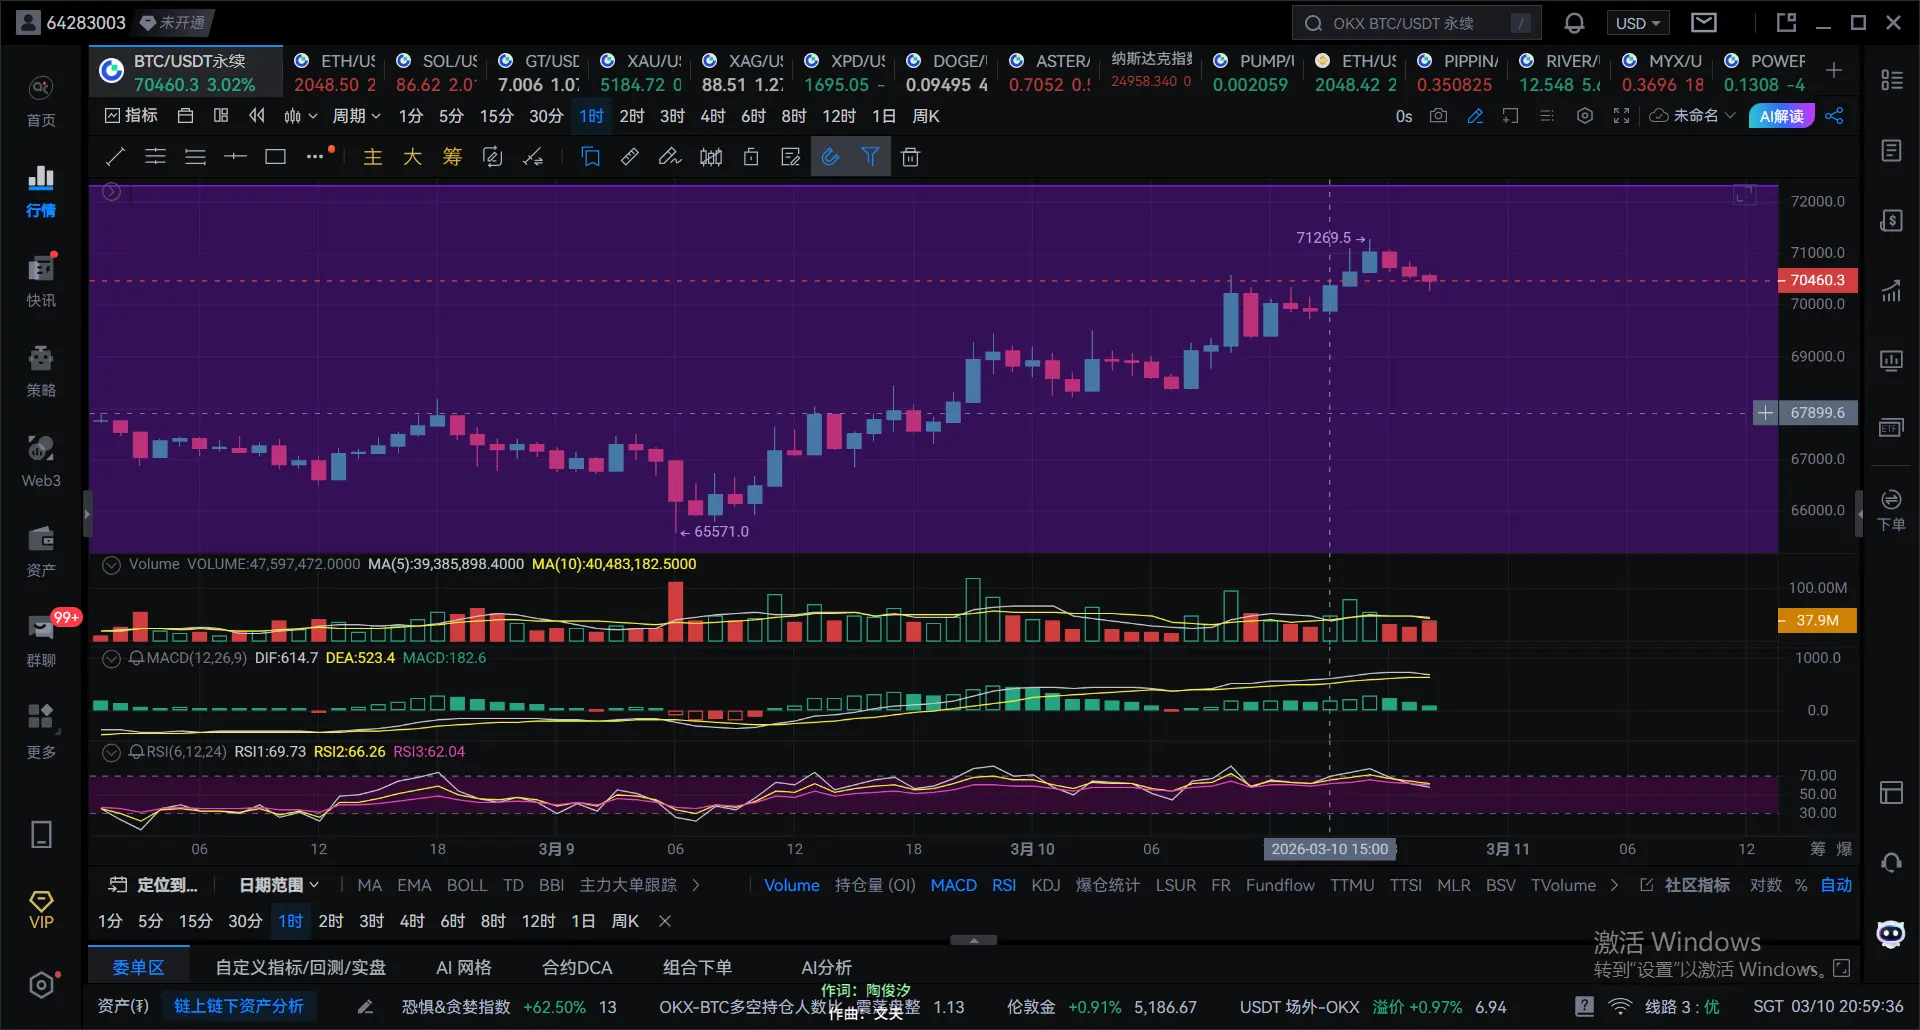1920x1030 pixels.
Task: Select the trend line drawing tool
Action: (x=115, y=157)
